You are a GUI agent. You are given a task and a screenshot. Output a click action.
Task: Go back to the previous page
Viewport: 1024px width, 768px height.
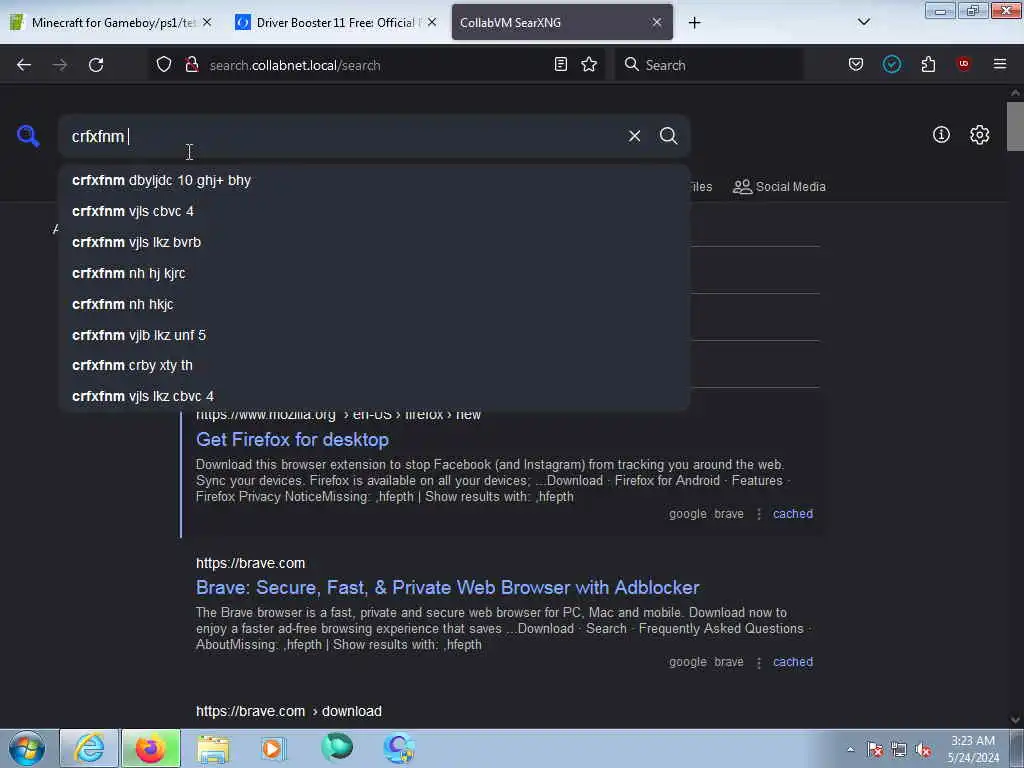point(24,65)
